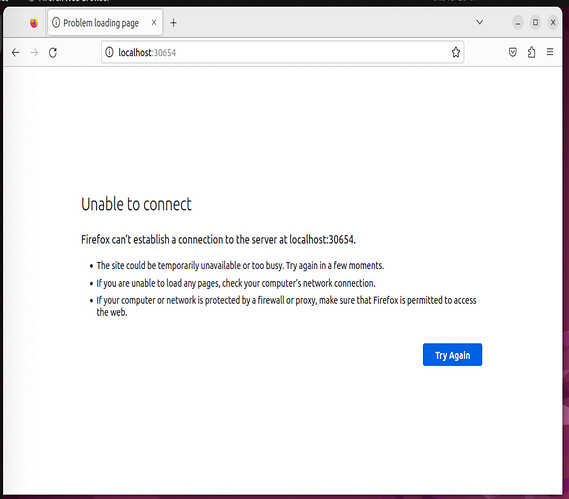Open a new tab with the plus button
The image size is (569, 499).
pos(173,23)
